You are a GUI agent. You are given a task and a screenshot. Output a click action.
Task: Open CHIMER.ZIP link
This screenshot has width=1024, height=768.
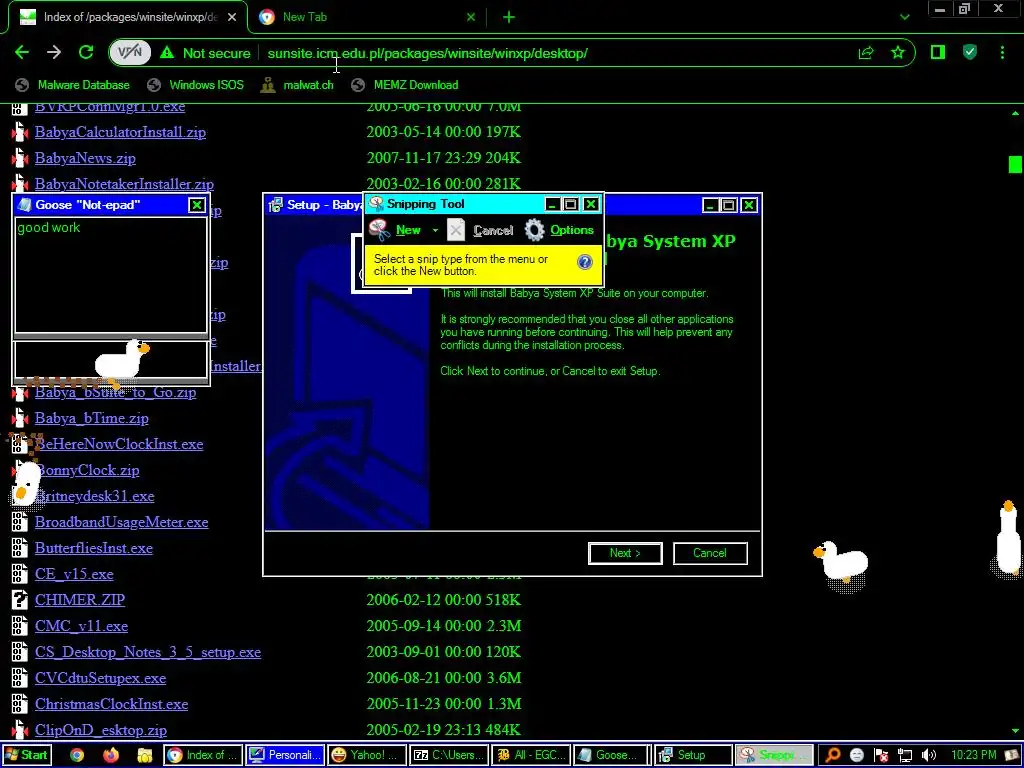(x=80, y=600)
